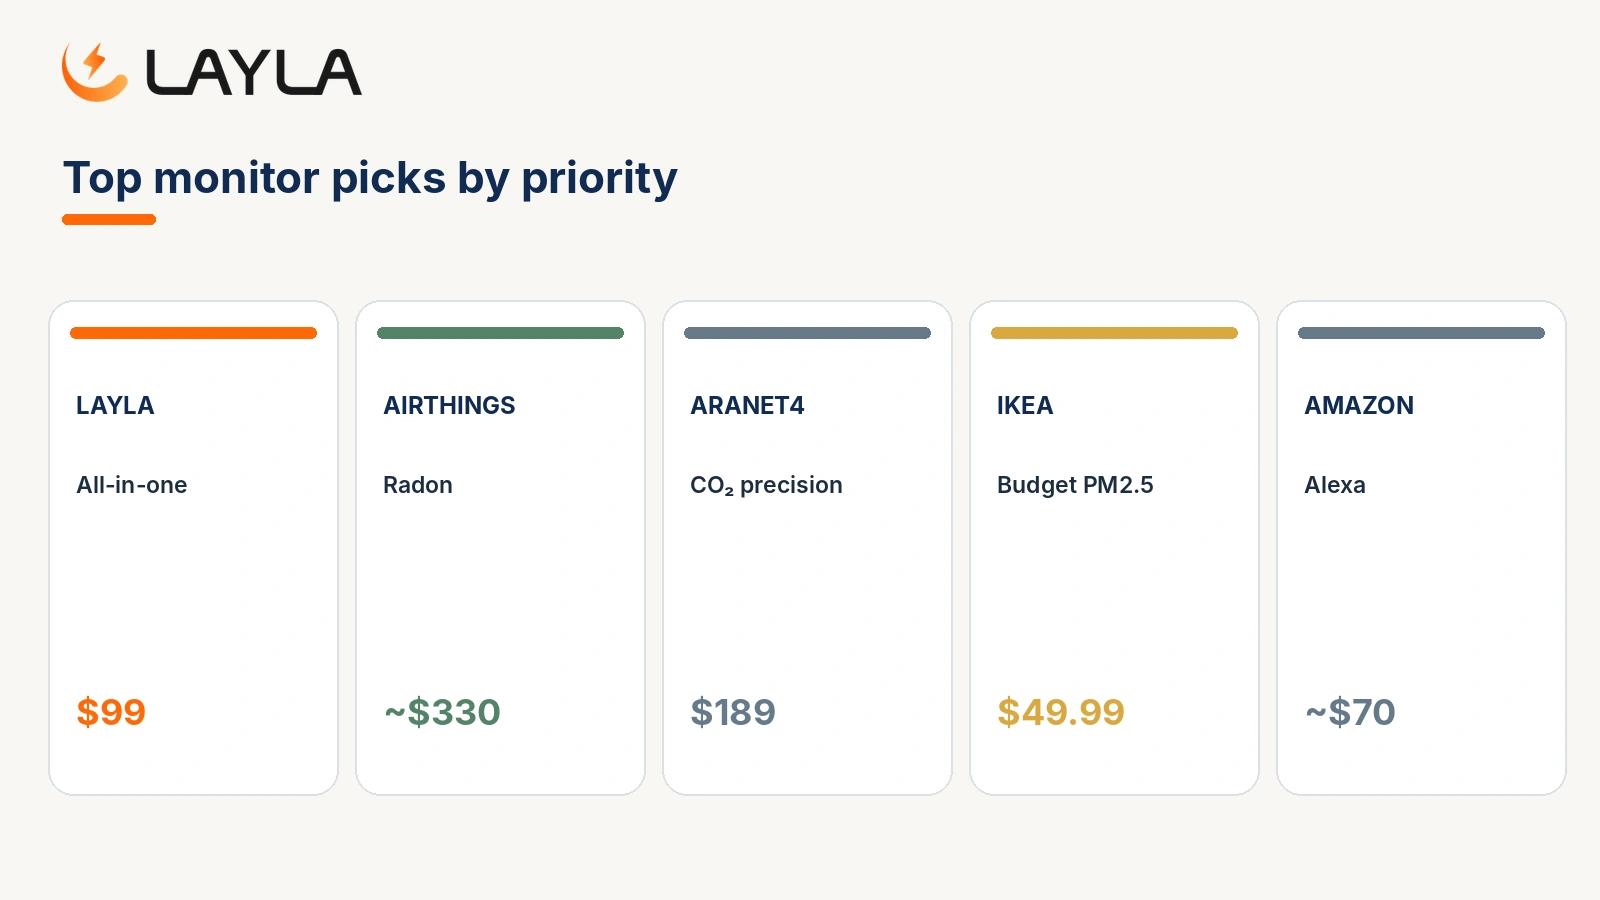This screenshot has height=900, width=1600.
Task: Select the IKEA card title
Action: (1025, 405)
